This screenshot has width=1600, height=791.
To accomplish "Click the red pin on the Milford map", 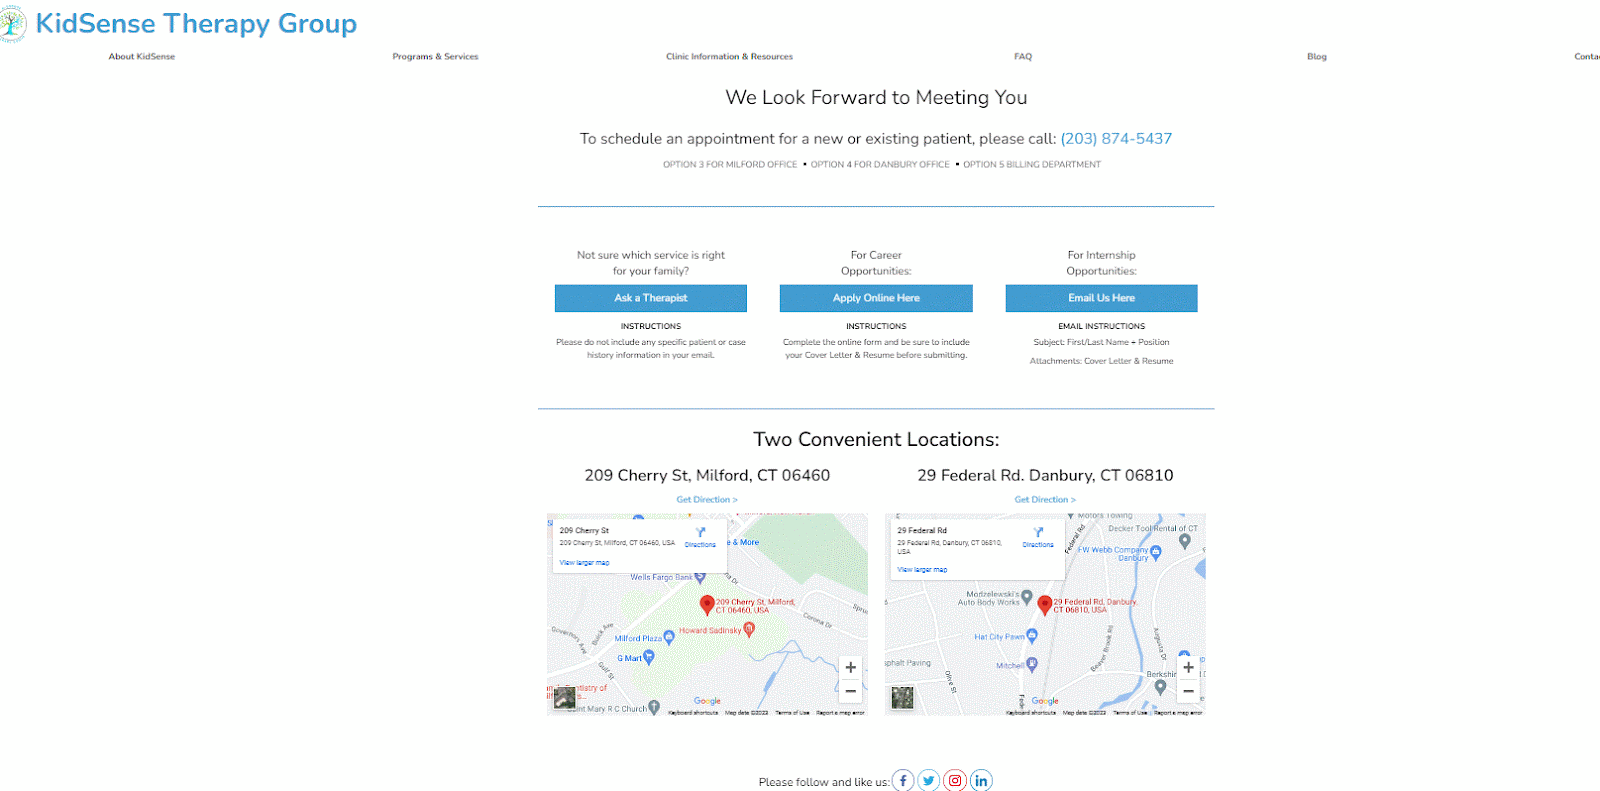I will pos(707,604).
